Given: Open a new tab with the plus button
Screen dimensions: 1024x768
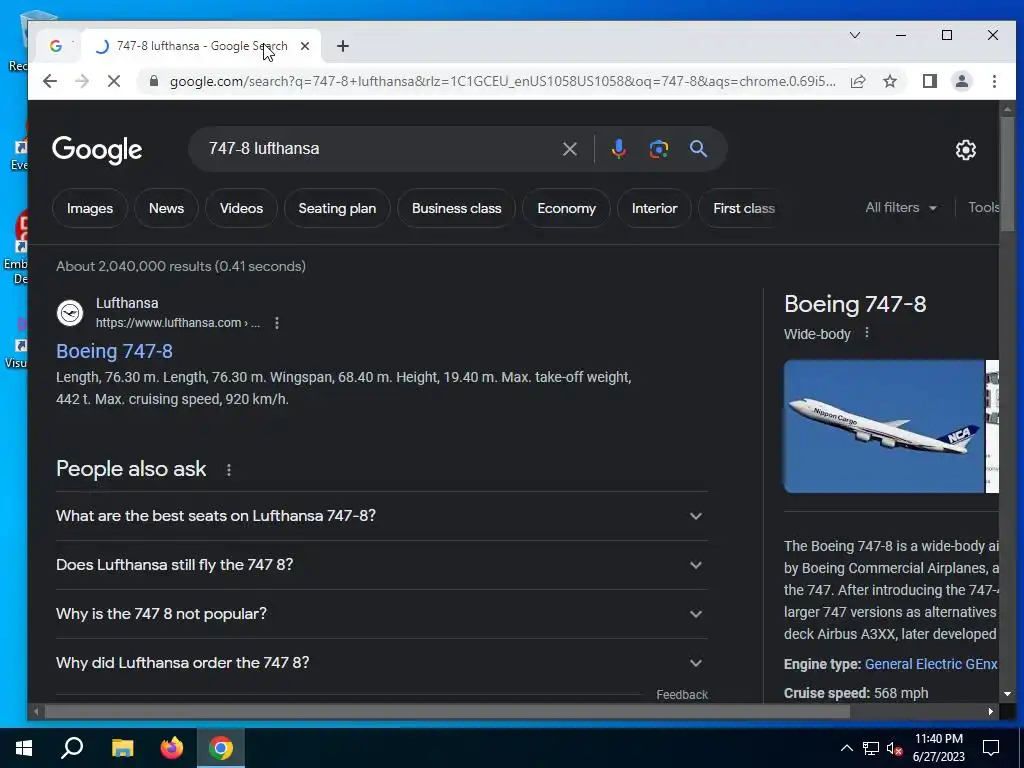Looking at the screenshot, I should coord(343,46).
